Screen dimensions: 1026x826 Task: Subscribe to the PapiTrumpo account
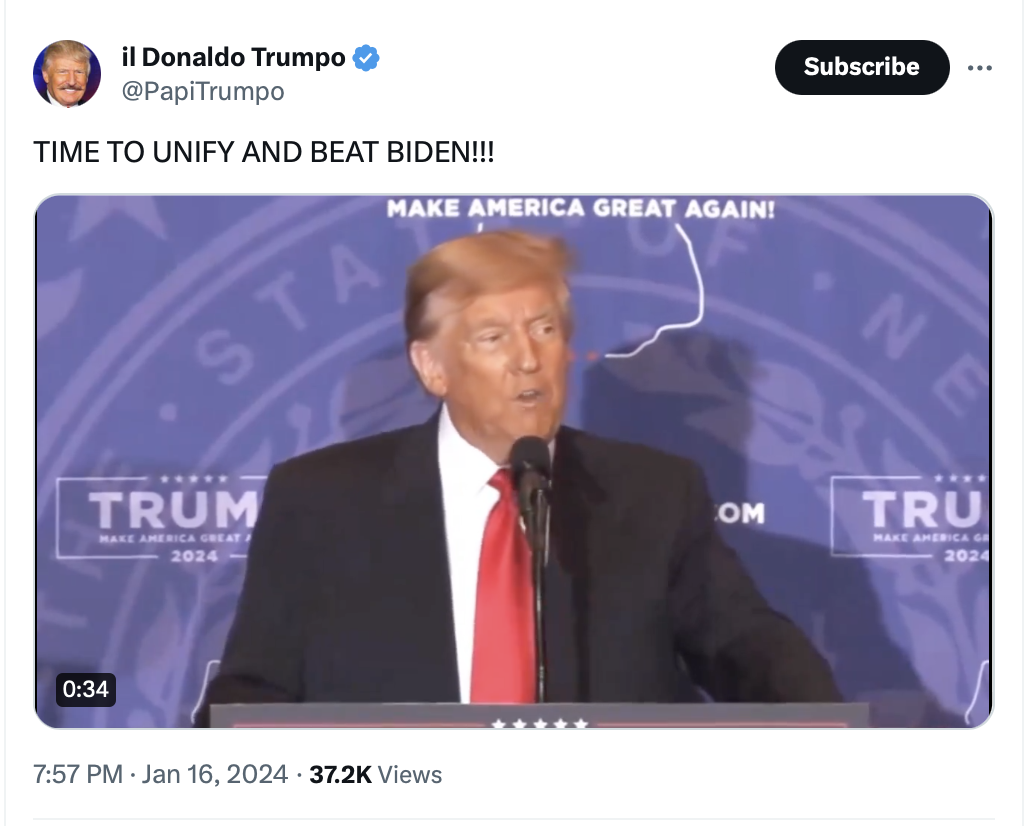[x=861, y=67]
